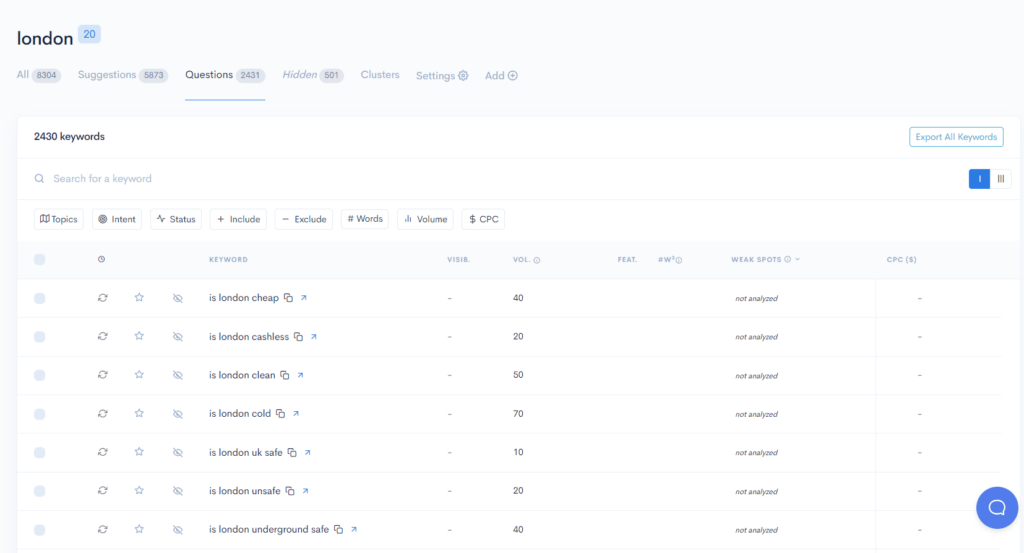Check the 'is london cashless' row checkbox

40,337
